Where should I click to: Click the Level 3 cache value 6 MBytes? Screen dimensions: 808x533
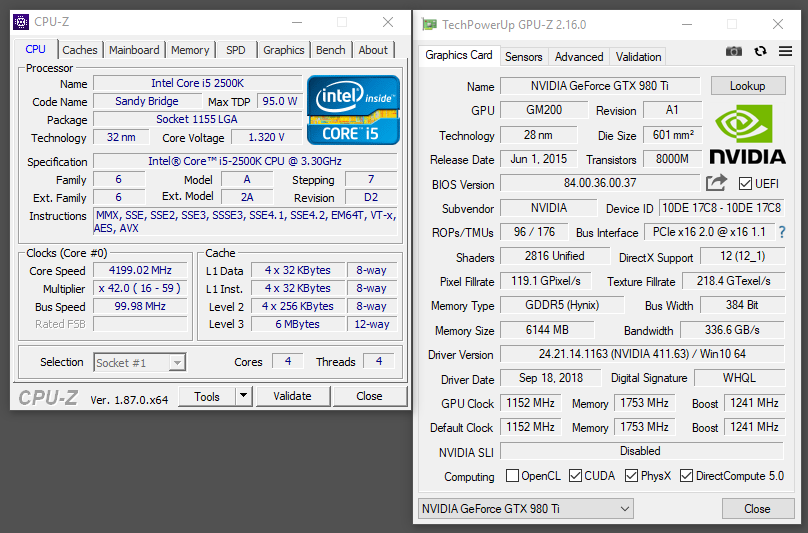[298, 324]
